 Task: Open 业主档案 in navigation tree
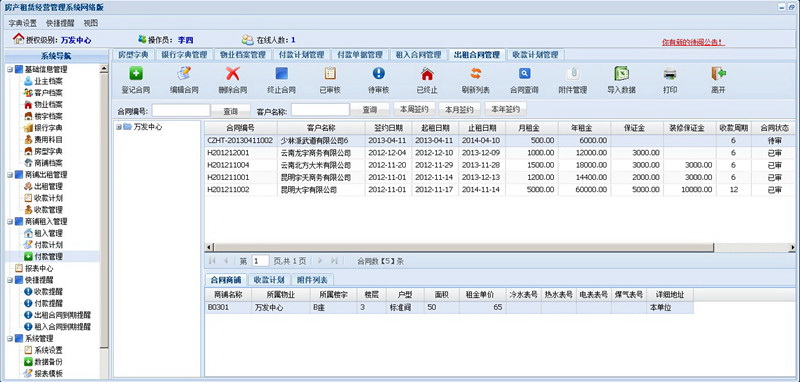click(x=48, y=81)
